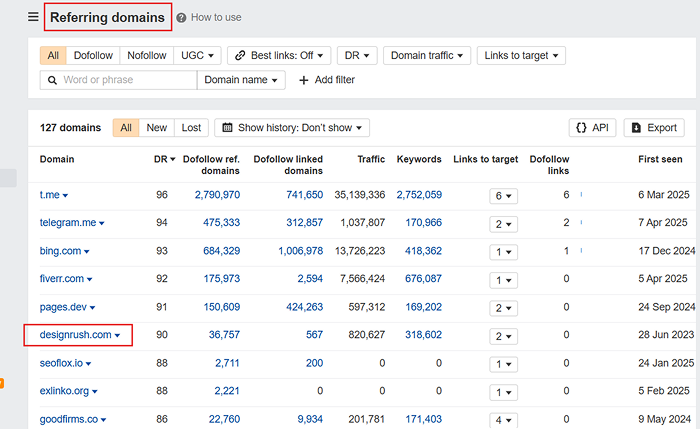
Task: Open the pages.dev domain link
Action: (63, 307)
